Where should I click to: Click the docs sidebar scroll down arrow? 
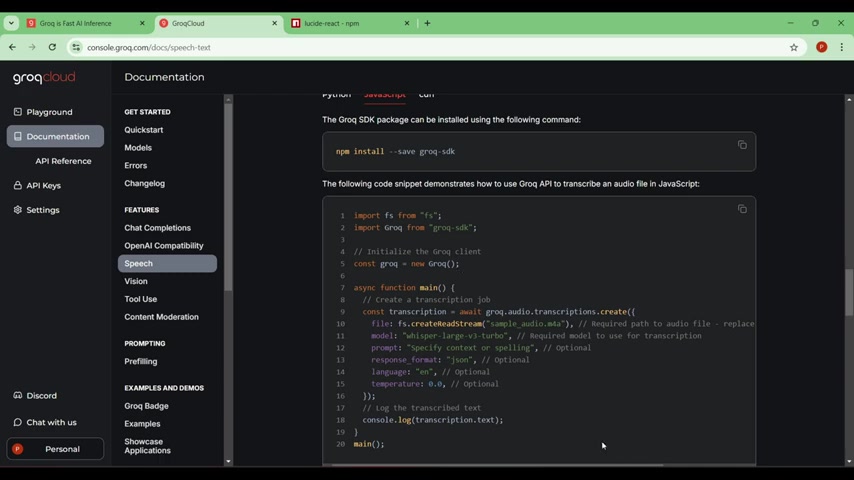(x=228, y=461)
